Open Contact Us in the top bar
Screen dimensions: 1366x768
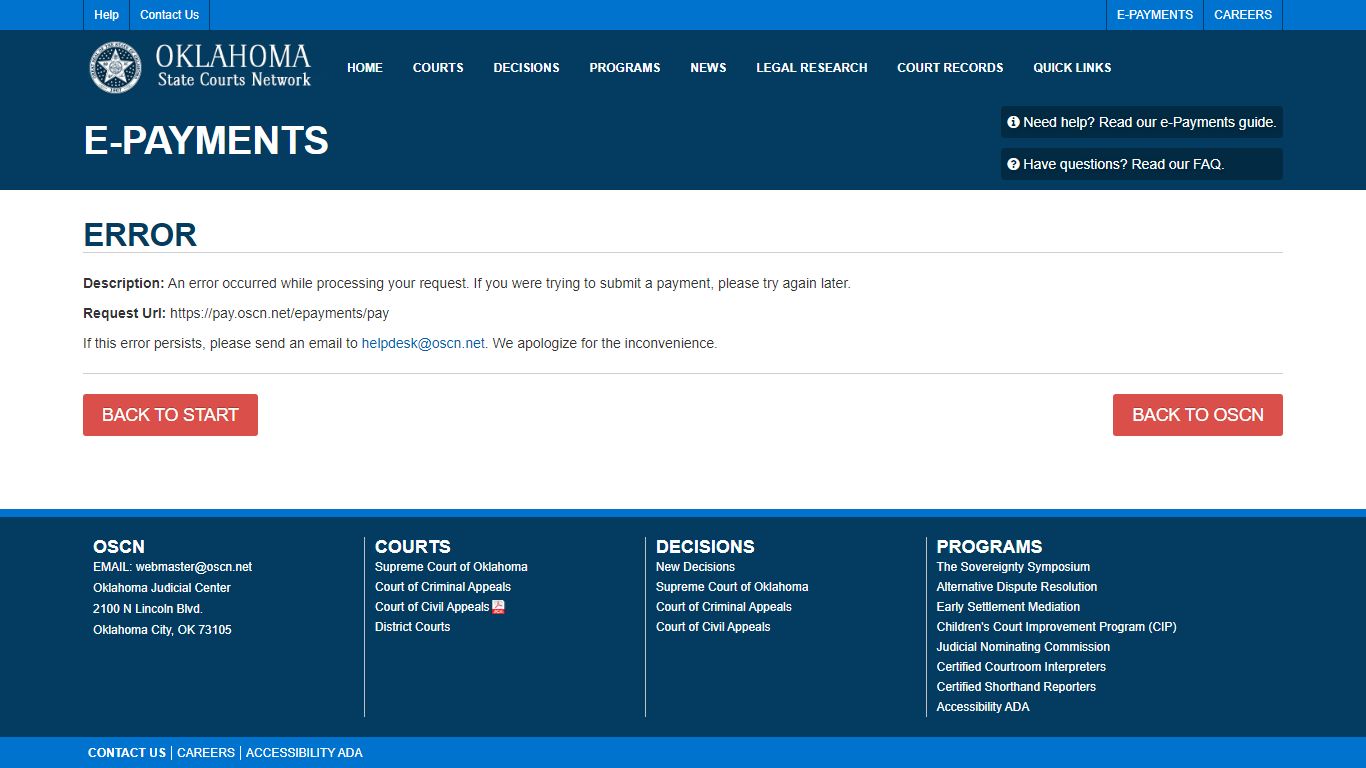(169, 15)
